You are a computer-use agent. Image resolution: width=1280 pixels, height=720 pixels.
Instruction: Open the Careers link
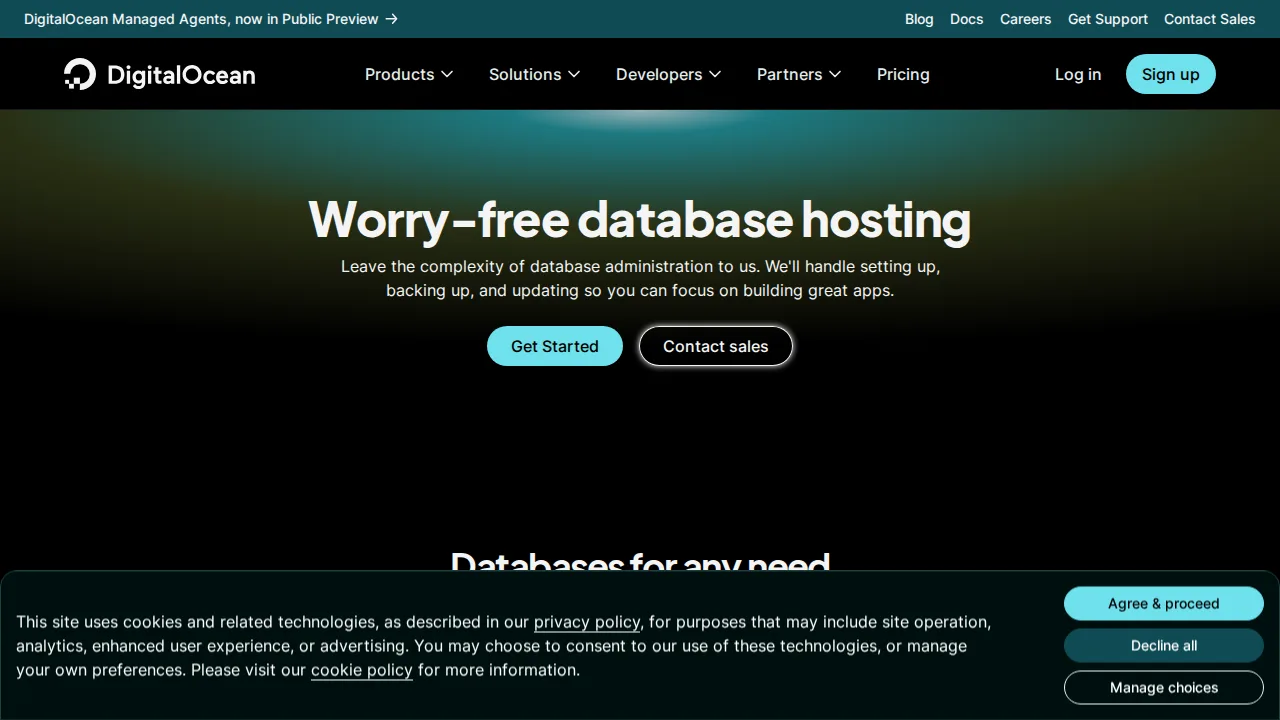coord(1025,19)
